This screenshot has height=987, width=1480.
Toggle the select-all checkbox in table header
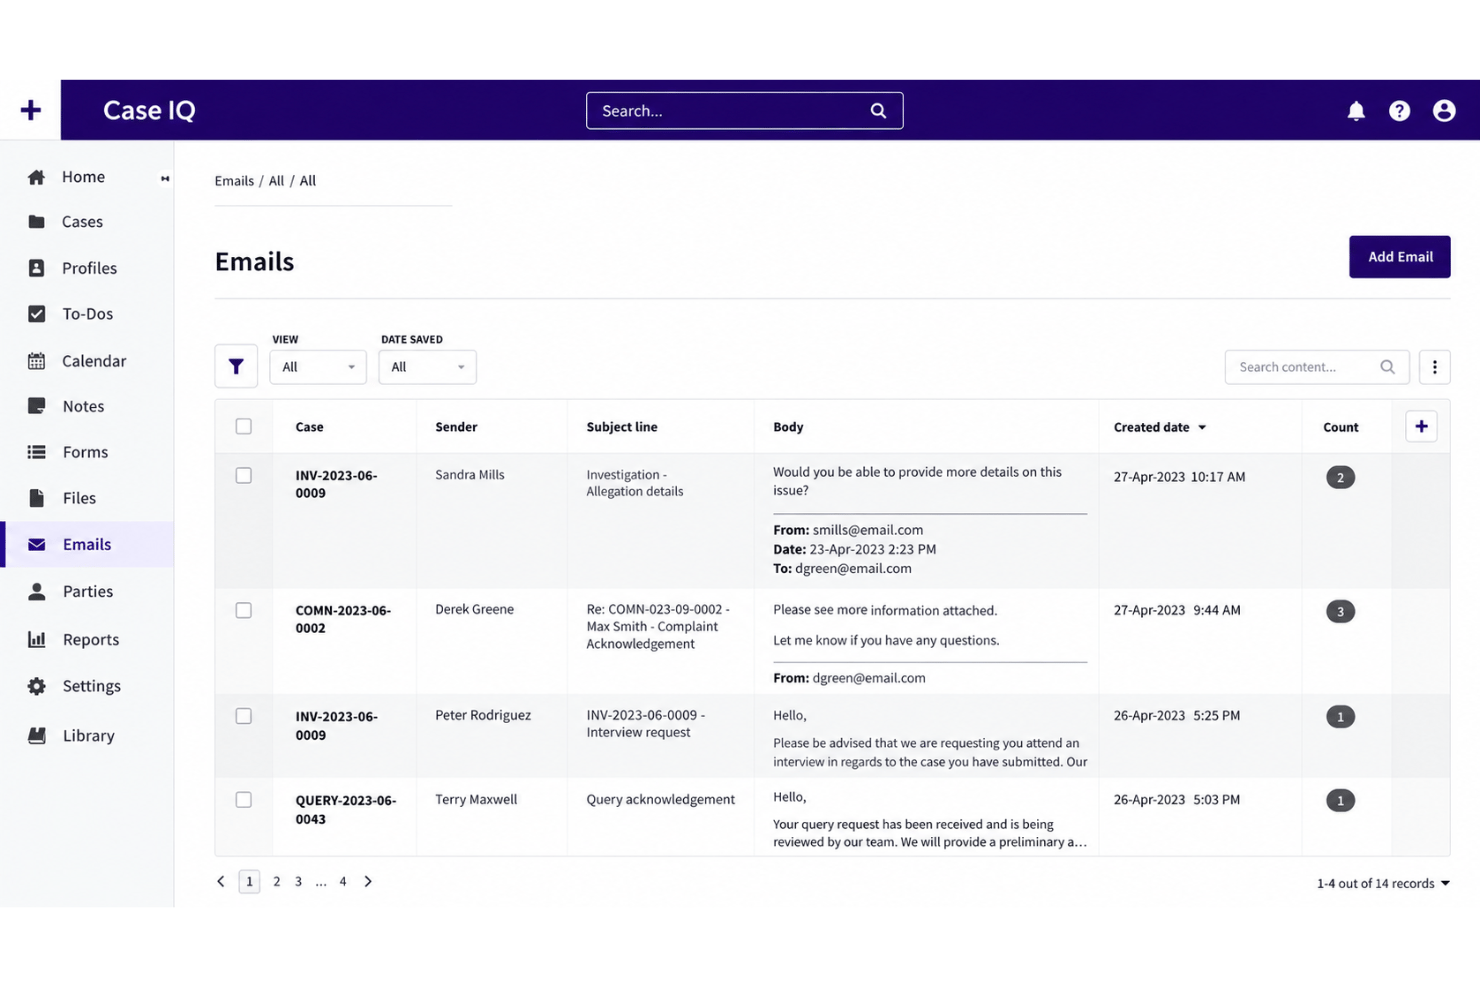(244, 426)
